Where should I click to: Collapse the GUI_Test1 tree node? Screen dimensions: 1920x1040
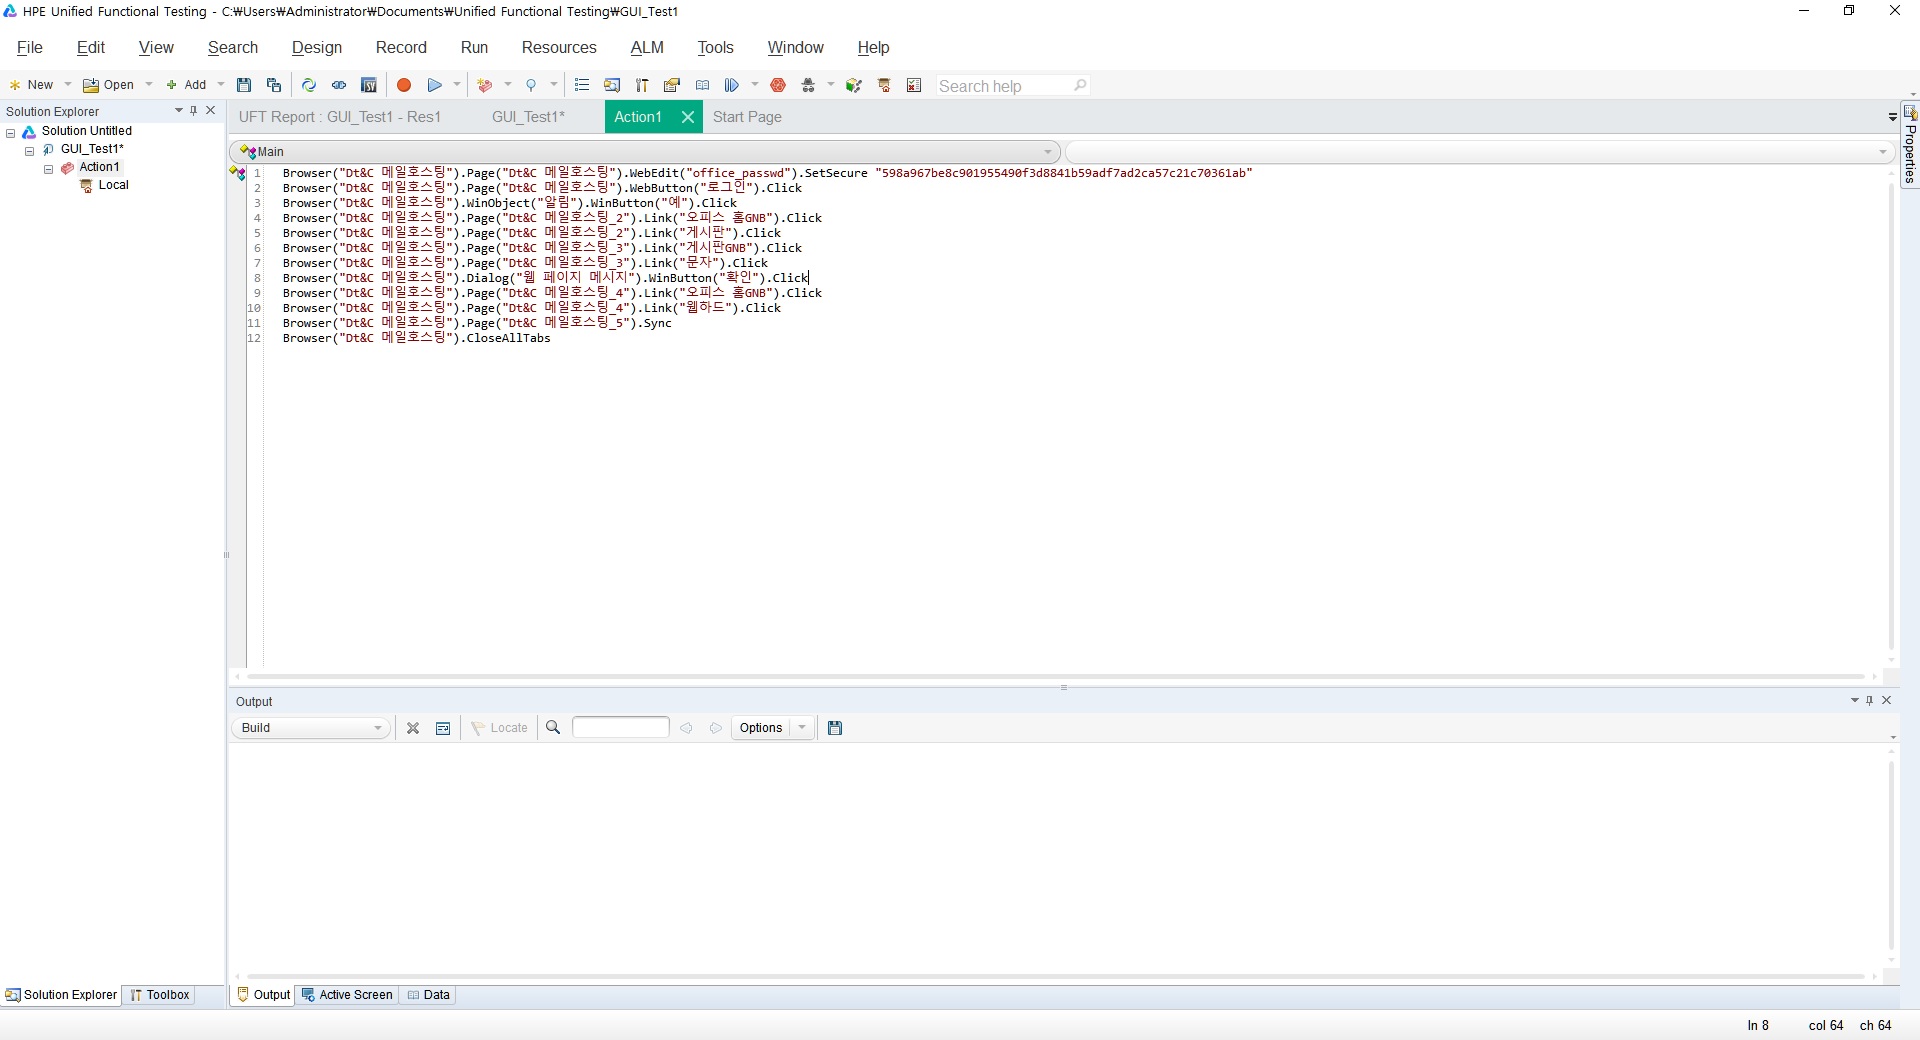[x=30, y=150]
